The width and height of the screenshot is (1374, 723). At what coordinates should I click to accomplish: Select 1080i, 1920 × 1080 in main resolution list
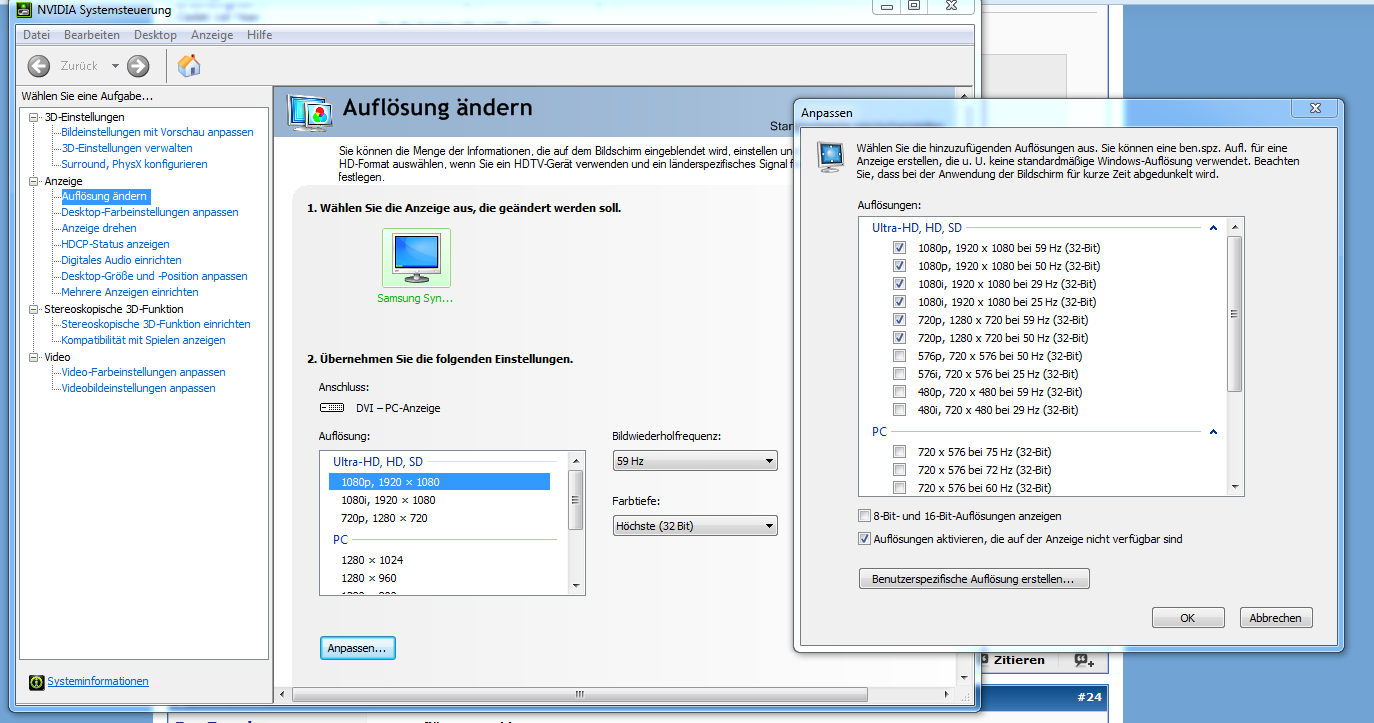click(x=388, y=500)
